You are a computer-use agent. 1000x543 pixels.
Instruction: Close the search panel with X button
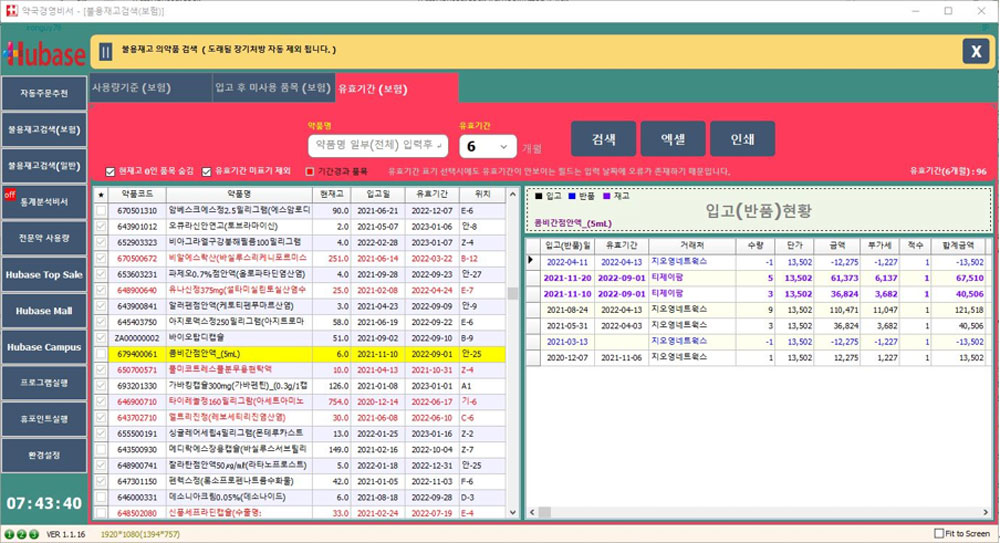point(976,51)
